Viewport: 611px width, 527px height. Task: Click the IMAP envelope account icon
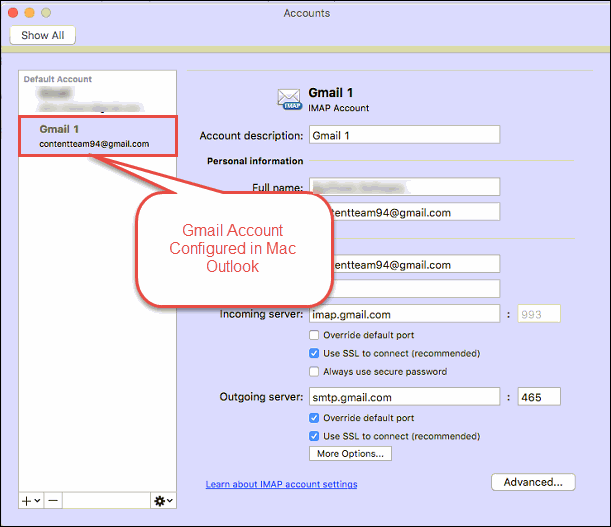(x=289, y=99)
